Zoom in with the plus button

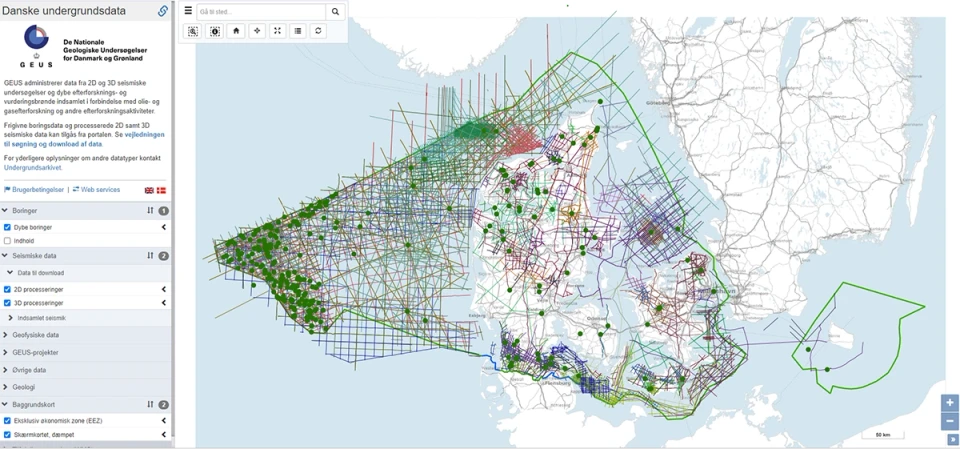pos(950,403)
